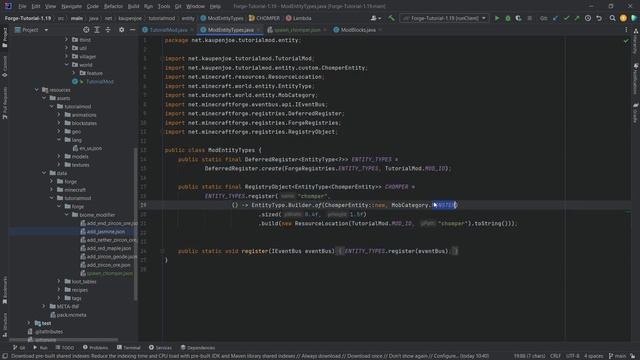Open the Refactor menu
This screenshot has height=360, width=640.
point(113,6)
